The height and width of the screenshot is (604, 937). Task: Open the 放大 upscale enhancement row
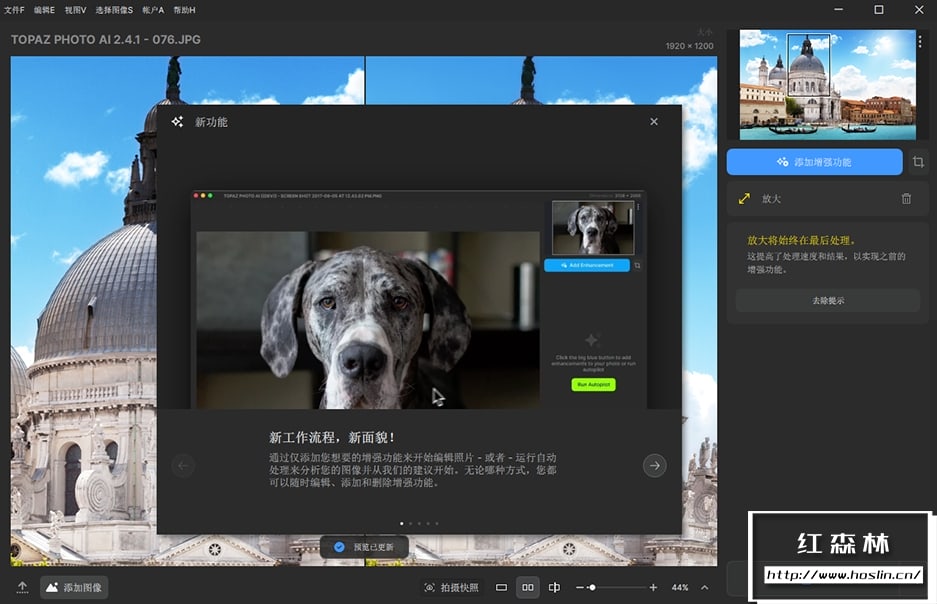click(828, 199)
